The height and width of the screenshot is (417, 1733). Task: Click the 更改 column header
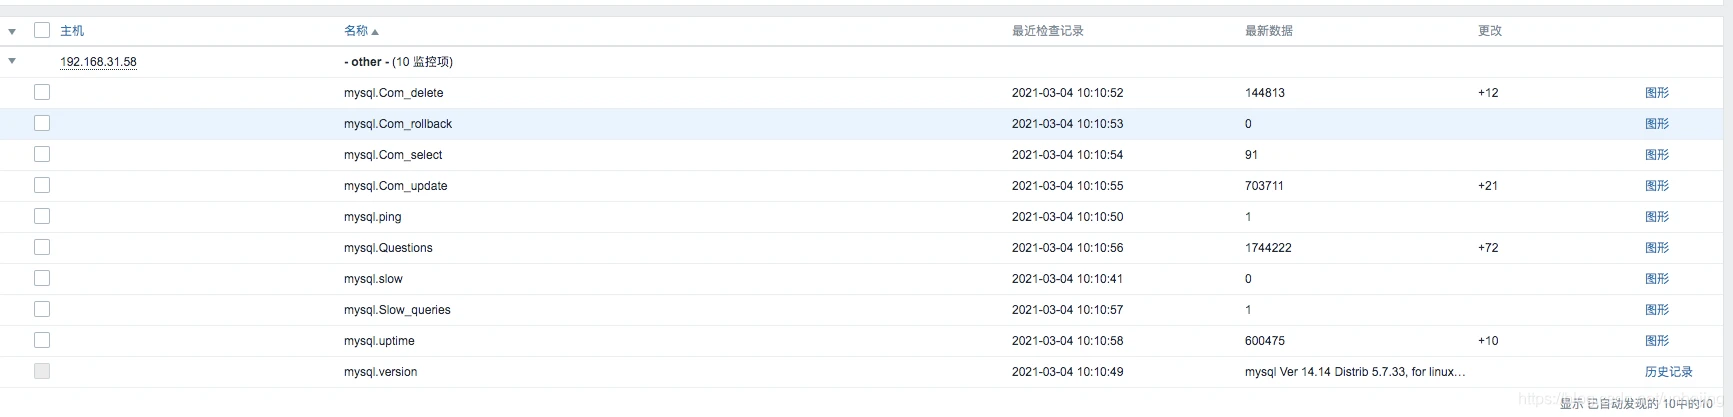(x=1490, y=31)
